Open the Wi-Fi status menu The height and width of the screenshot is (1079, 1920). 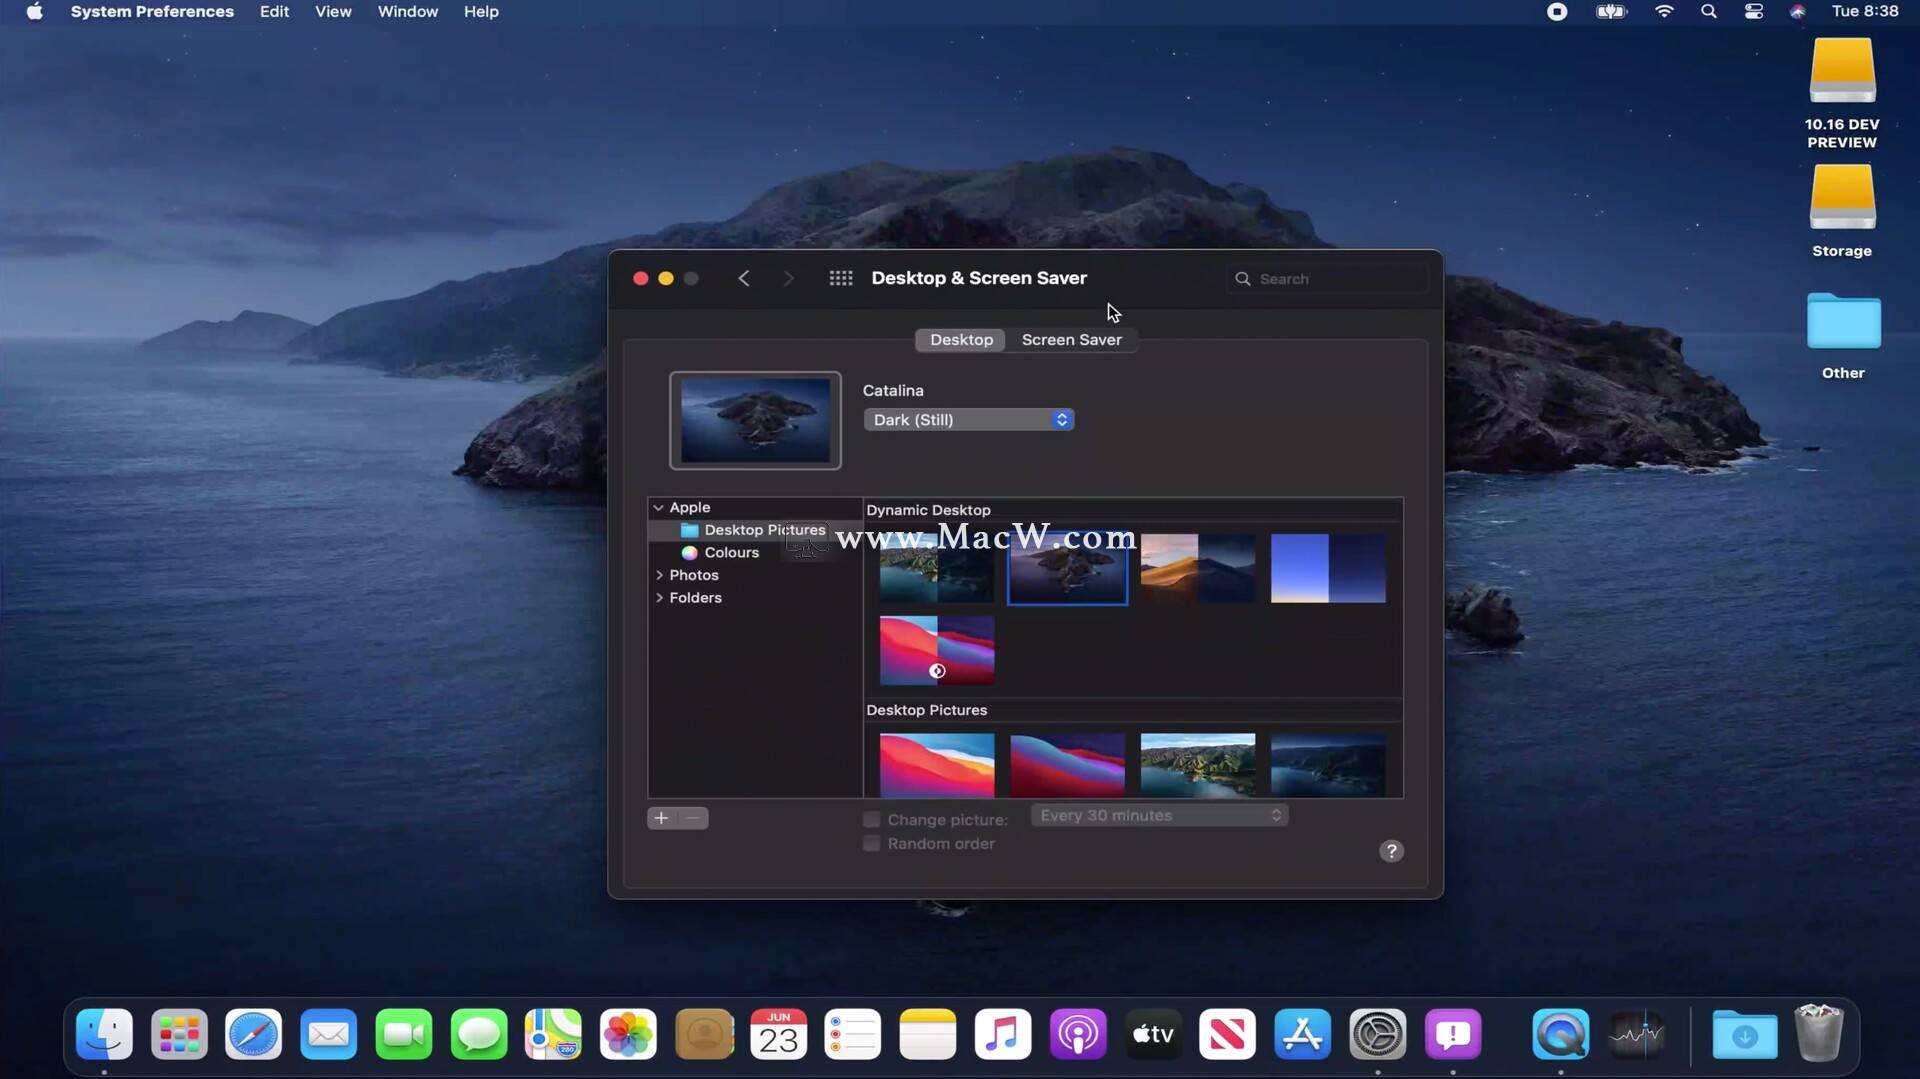click(1664, 11)
